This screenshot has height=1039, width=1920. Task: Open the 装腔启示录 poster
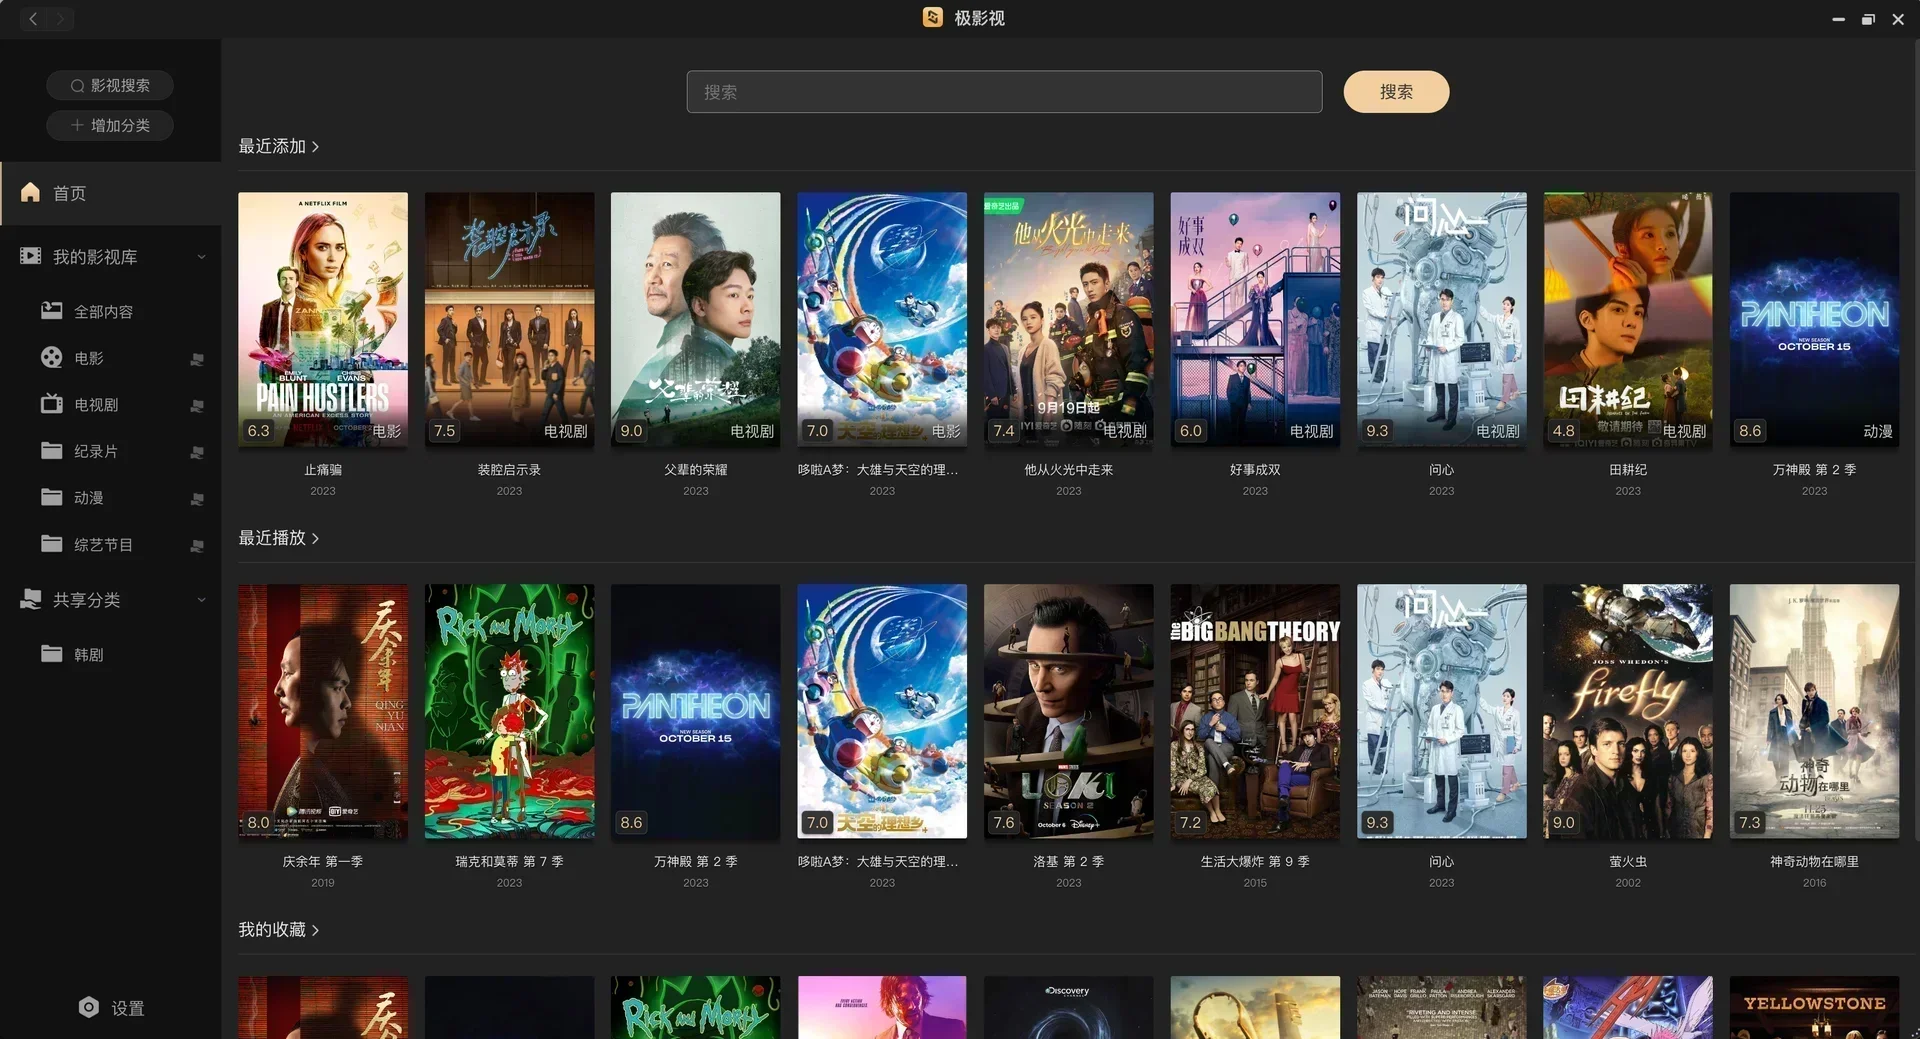click(509, 319)
